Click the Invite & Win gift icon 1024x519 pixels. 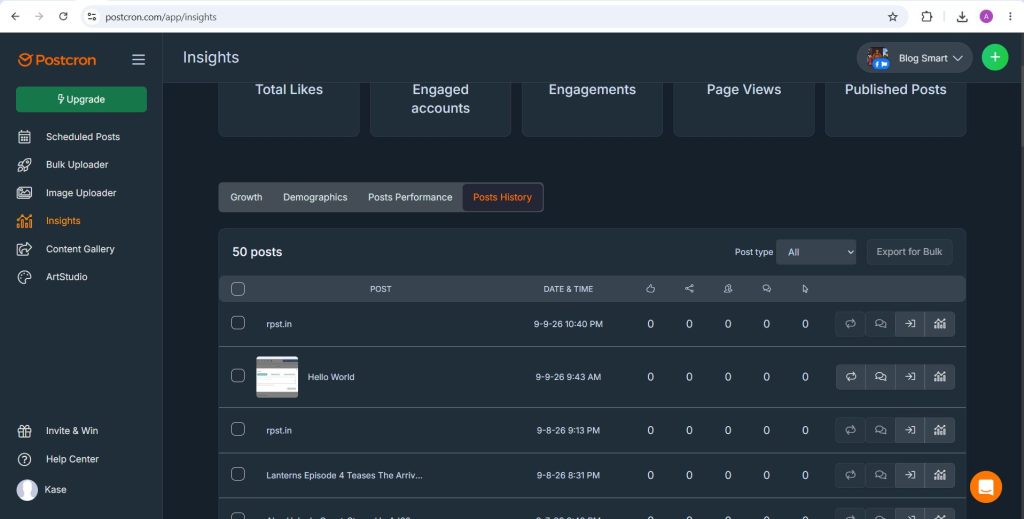click(x=24, y=431)
